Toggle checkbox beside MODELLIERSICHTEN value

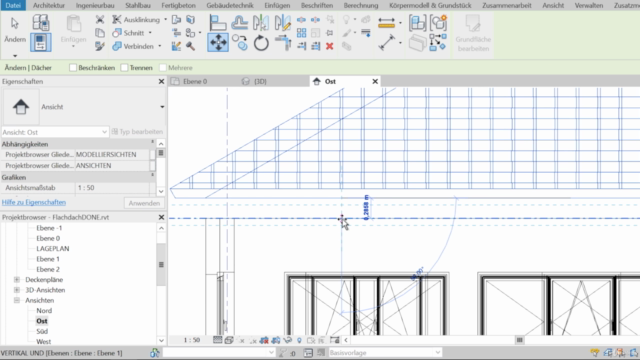click(x=153, y=155)
